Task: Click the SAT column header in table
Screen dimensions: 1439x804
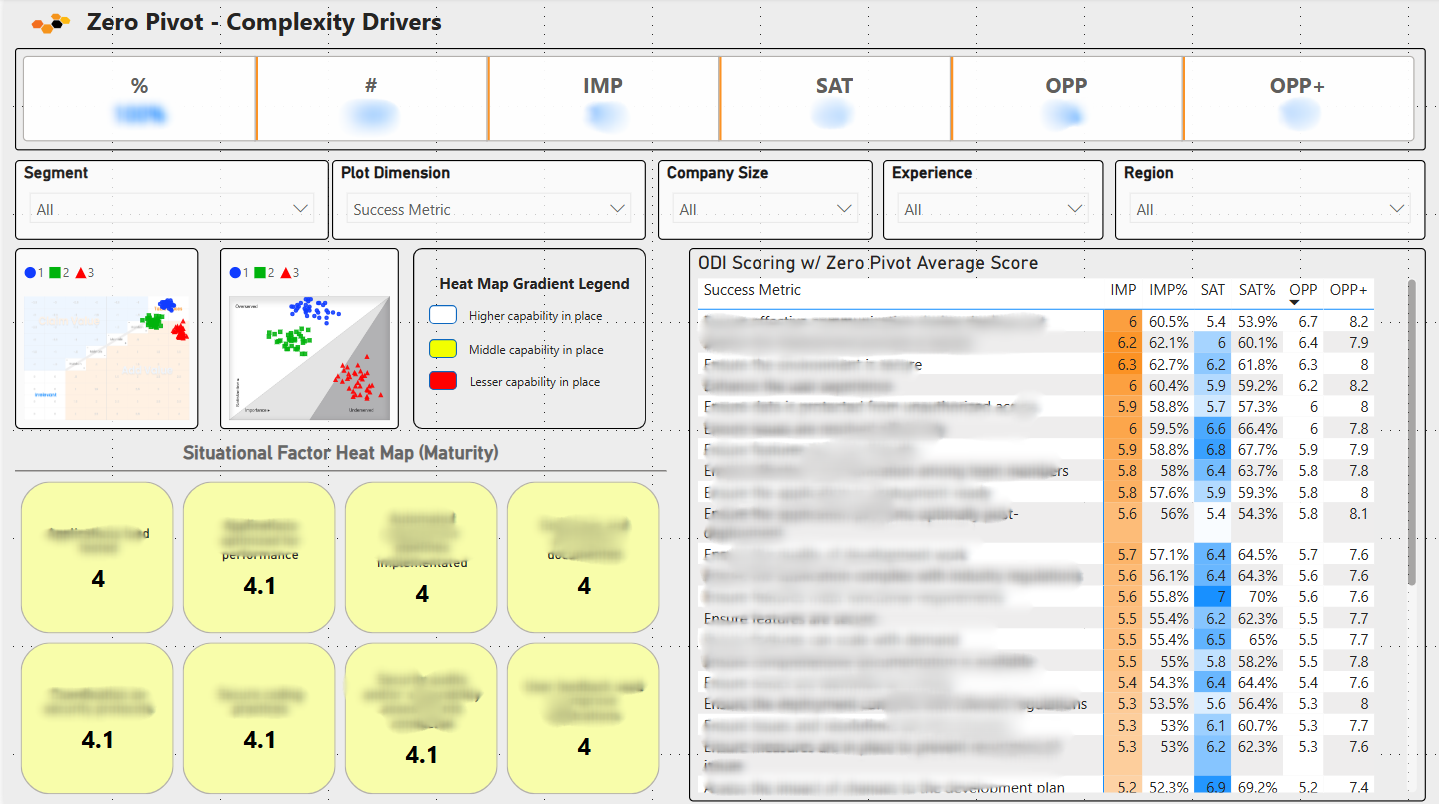Action: pos(1213,290)
